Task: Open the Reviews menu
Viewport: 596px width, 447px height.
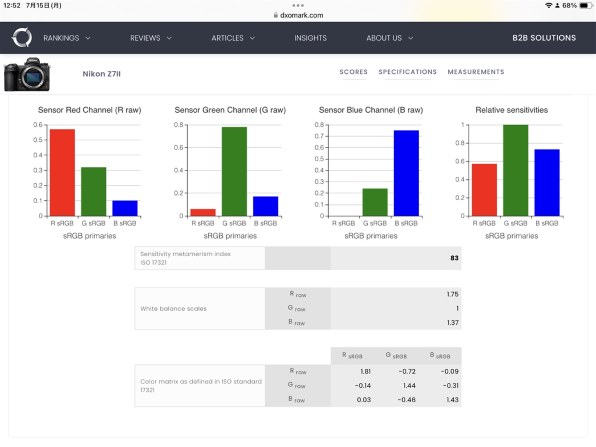Action: click(145, 38)
